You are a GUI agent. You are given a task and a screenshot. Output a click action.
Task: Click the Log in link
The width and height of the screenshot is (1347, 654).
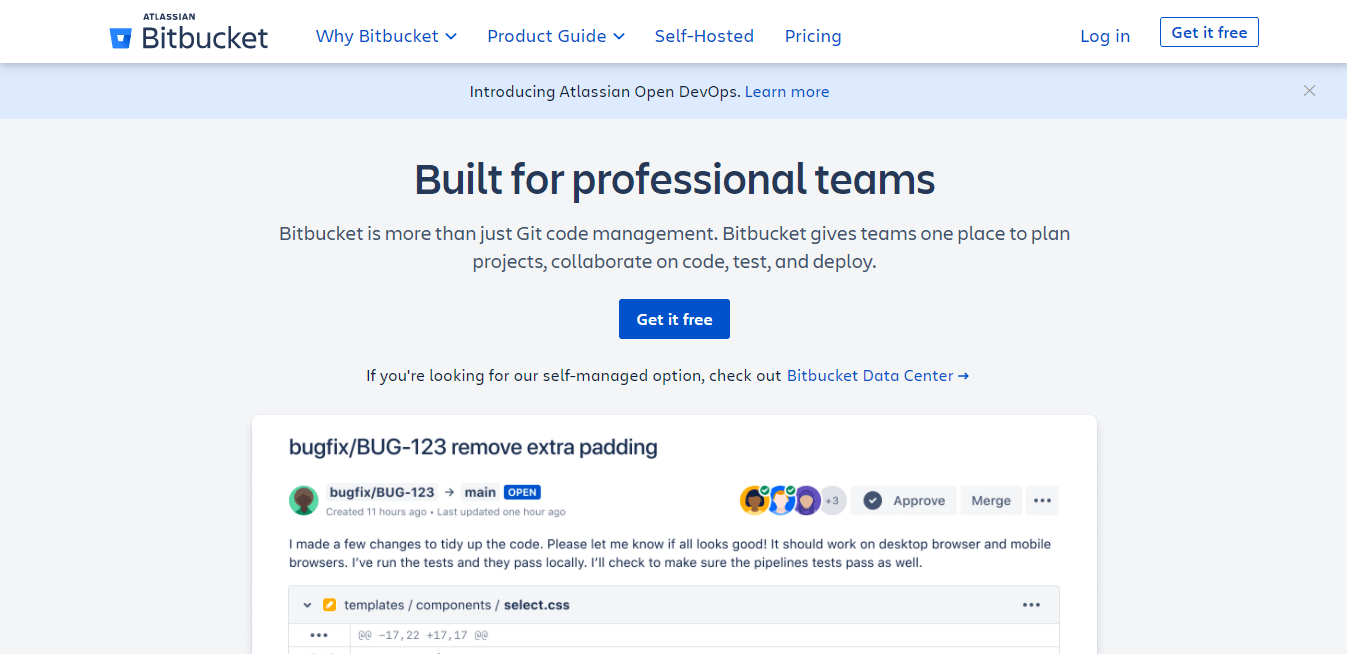tap(1105, 36)
